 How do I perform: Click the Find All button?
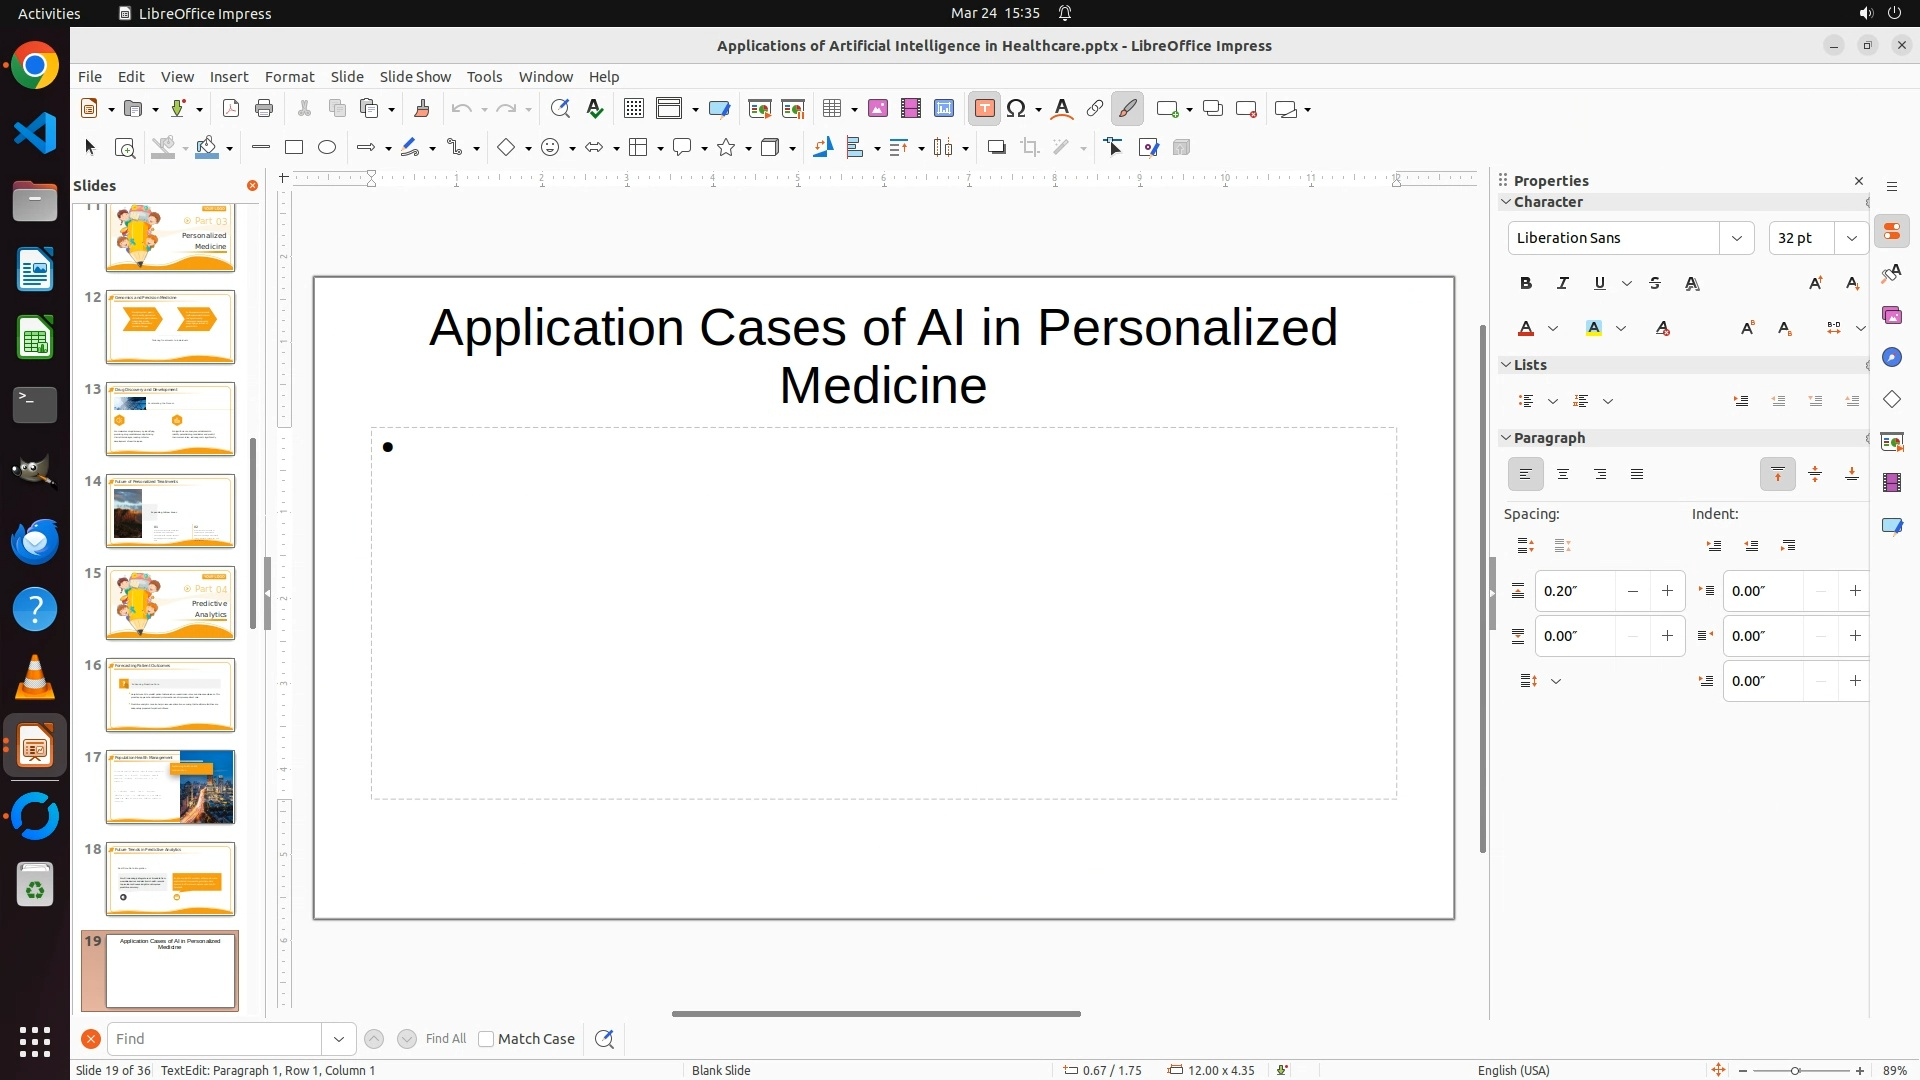[445, 1039]
